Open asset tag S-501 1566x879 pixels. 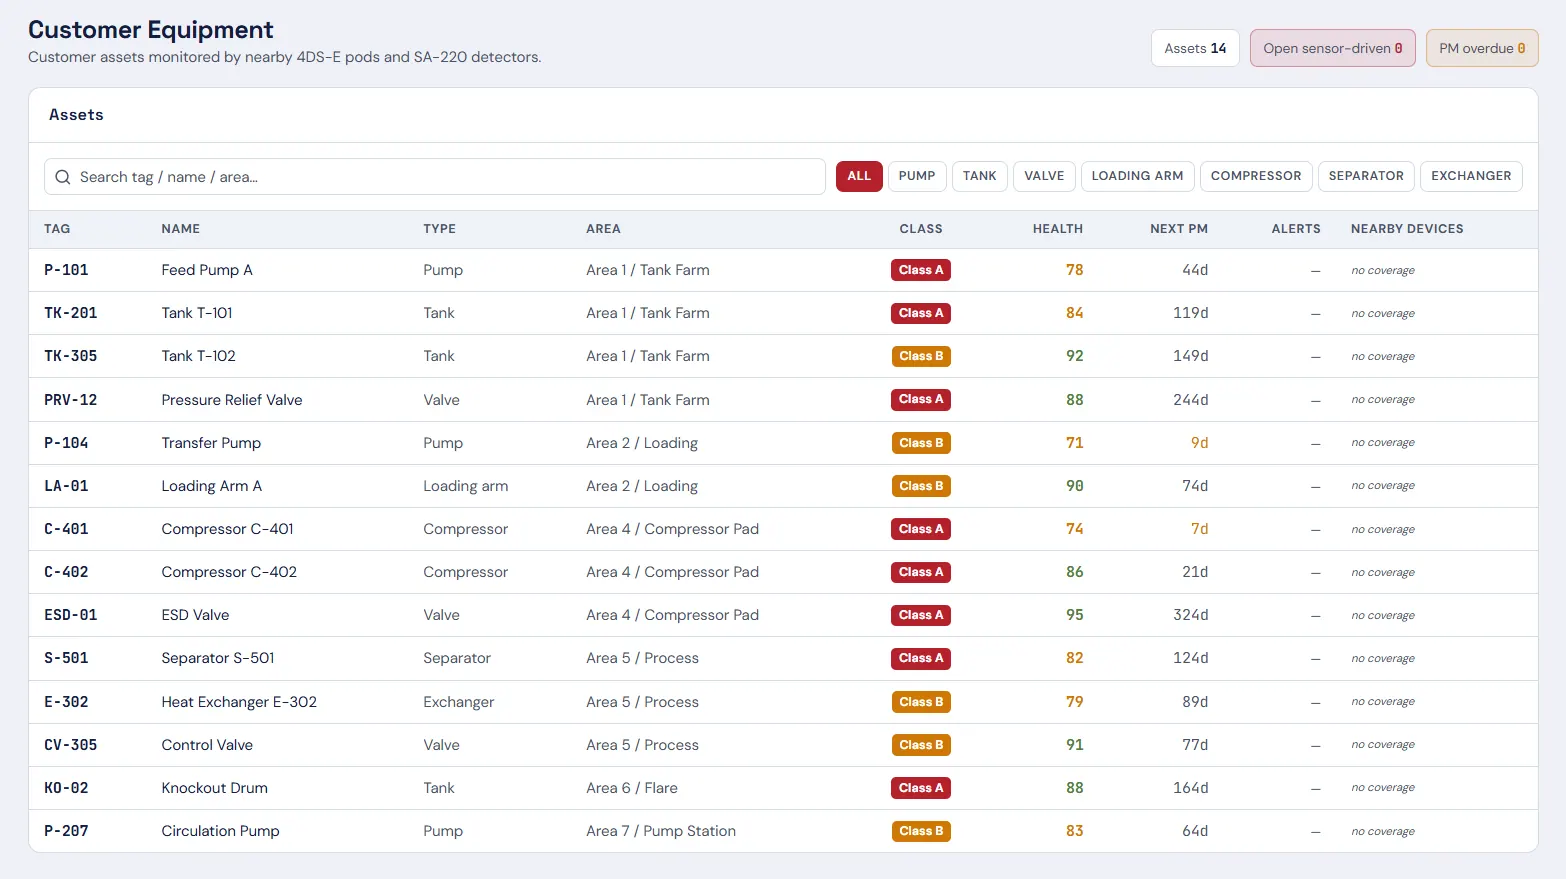pos(66,658)
